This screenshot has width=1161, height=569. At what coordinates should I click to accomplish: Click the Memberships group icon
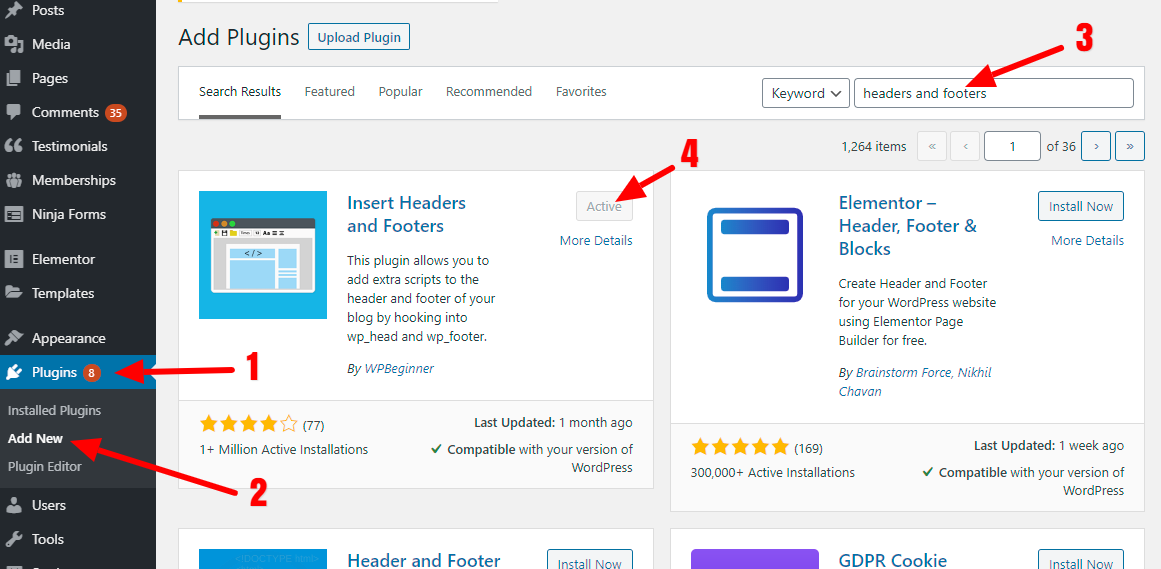pyautogui.click(x=14, y=180)
